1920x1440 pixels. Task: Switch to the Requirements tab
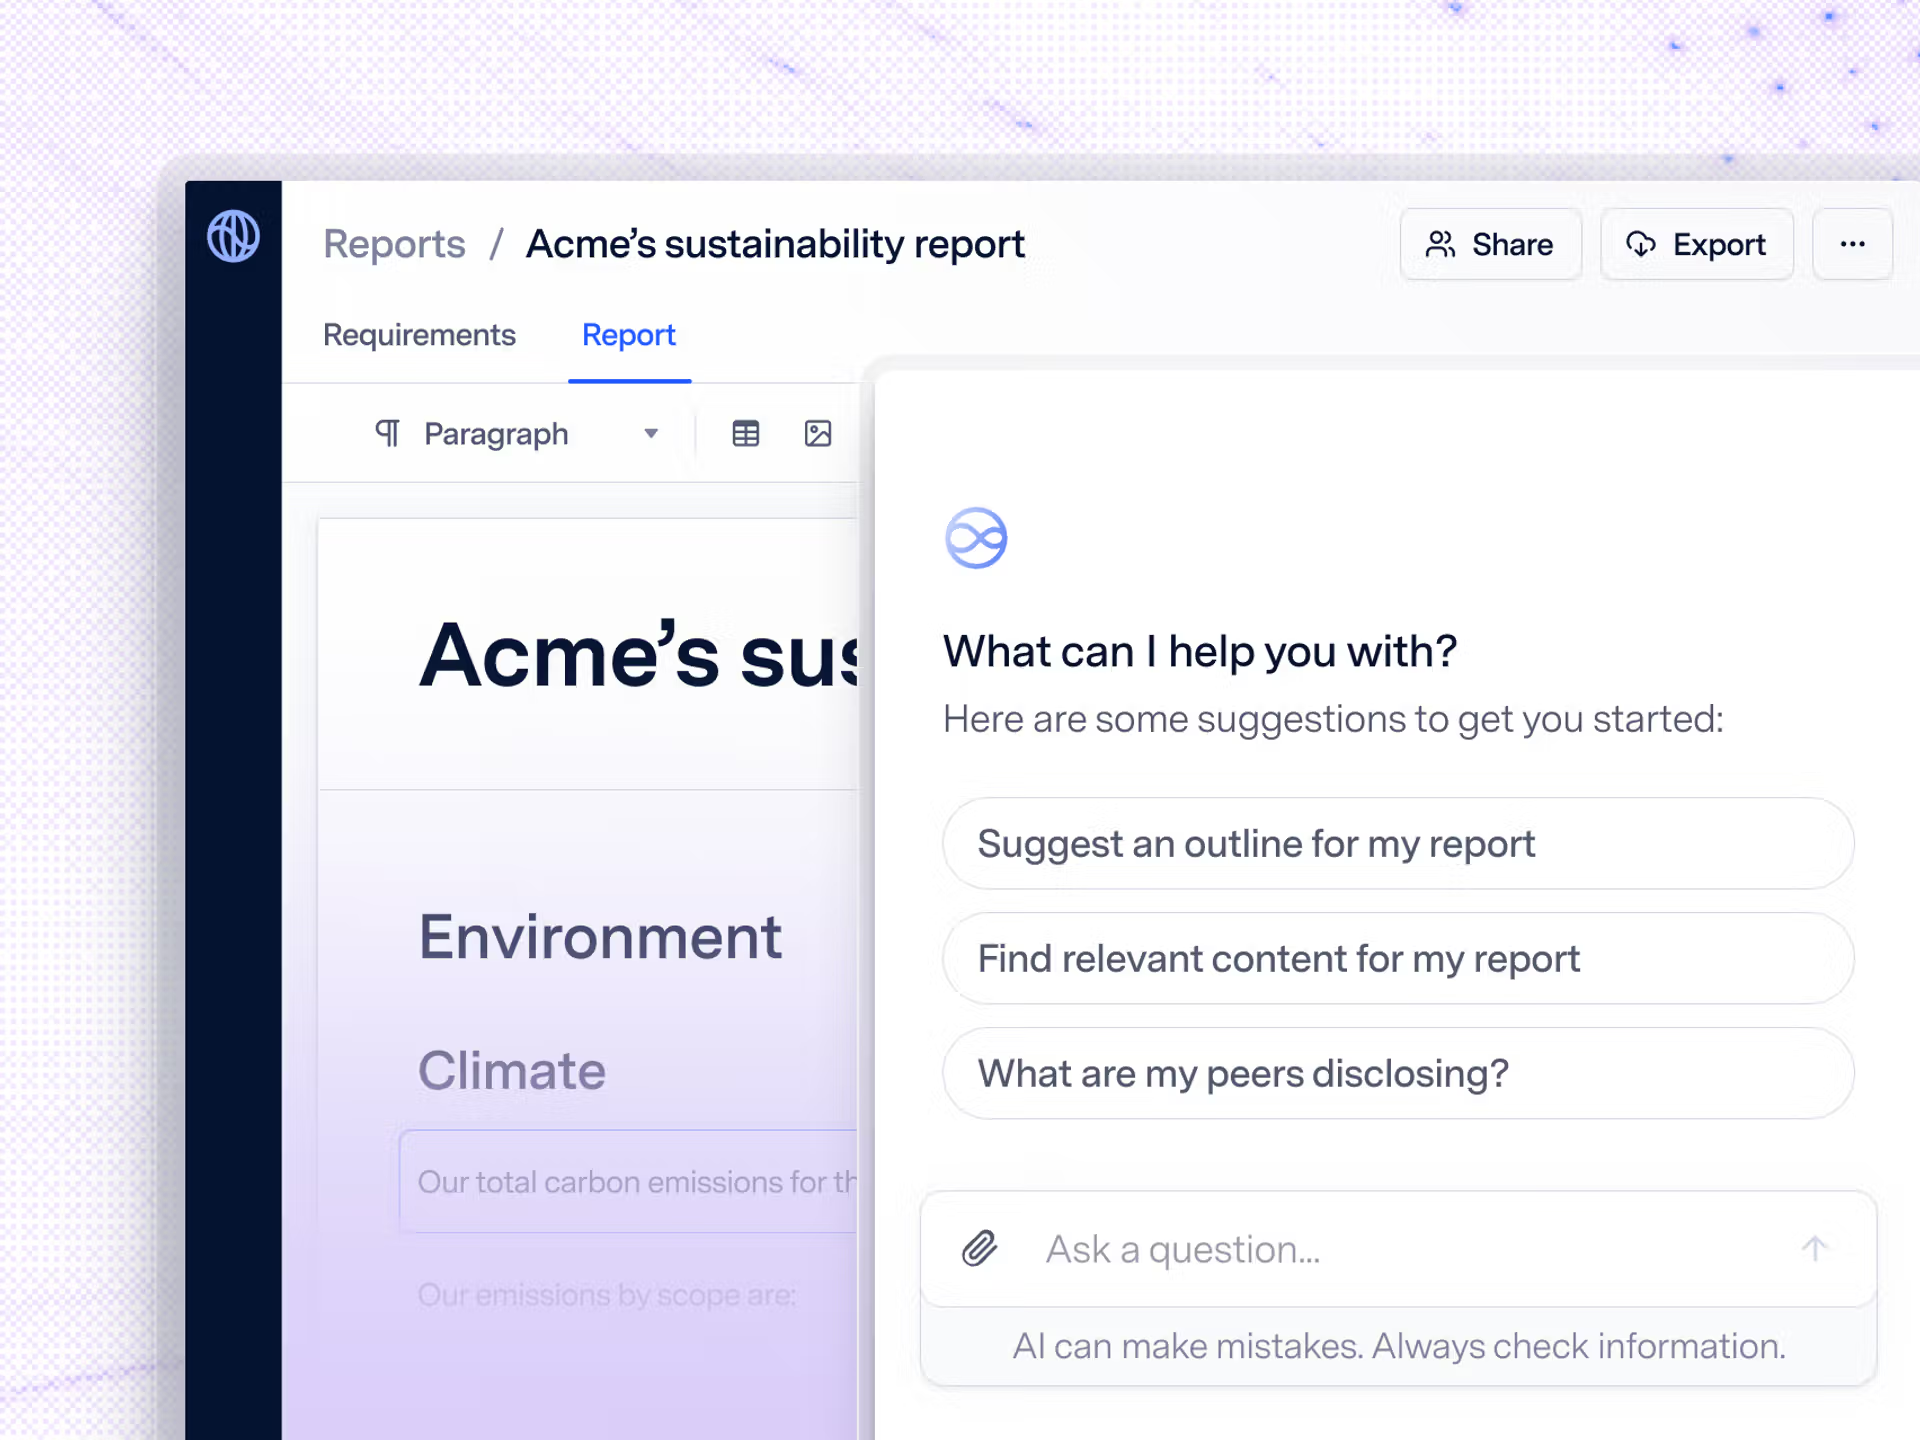pyautogui.click(x=419, y=335)
